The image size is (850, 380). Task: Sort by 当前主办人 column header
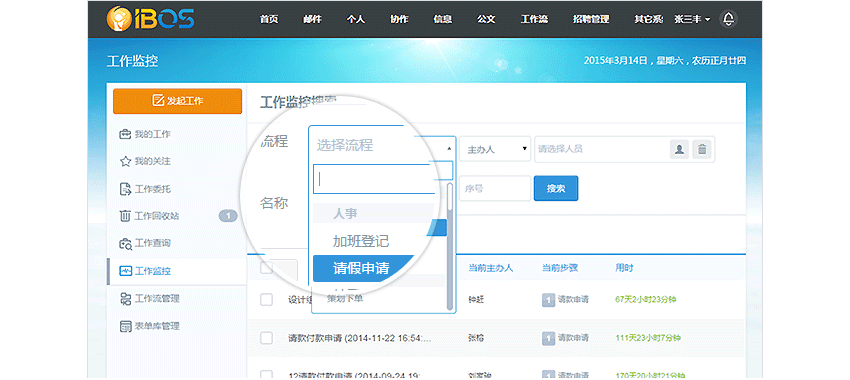[x=491, y=268]
